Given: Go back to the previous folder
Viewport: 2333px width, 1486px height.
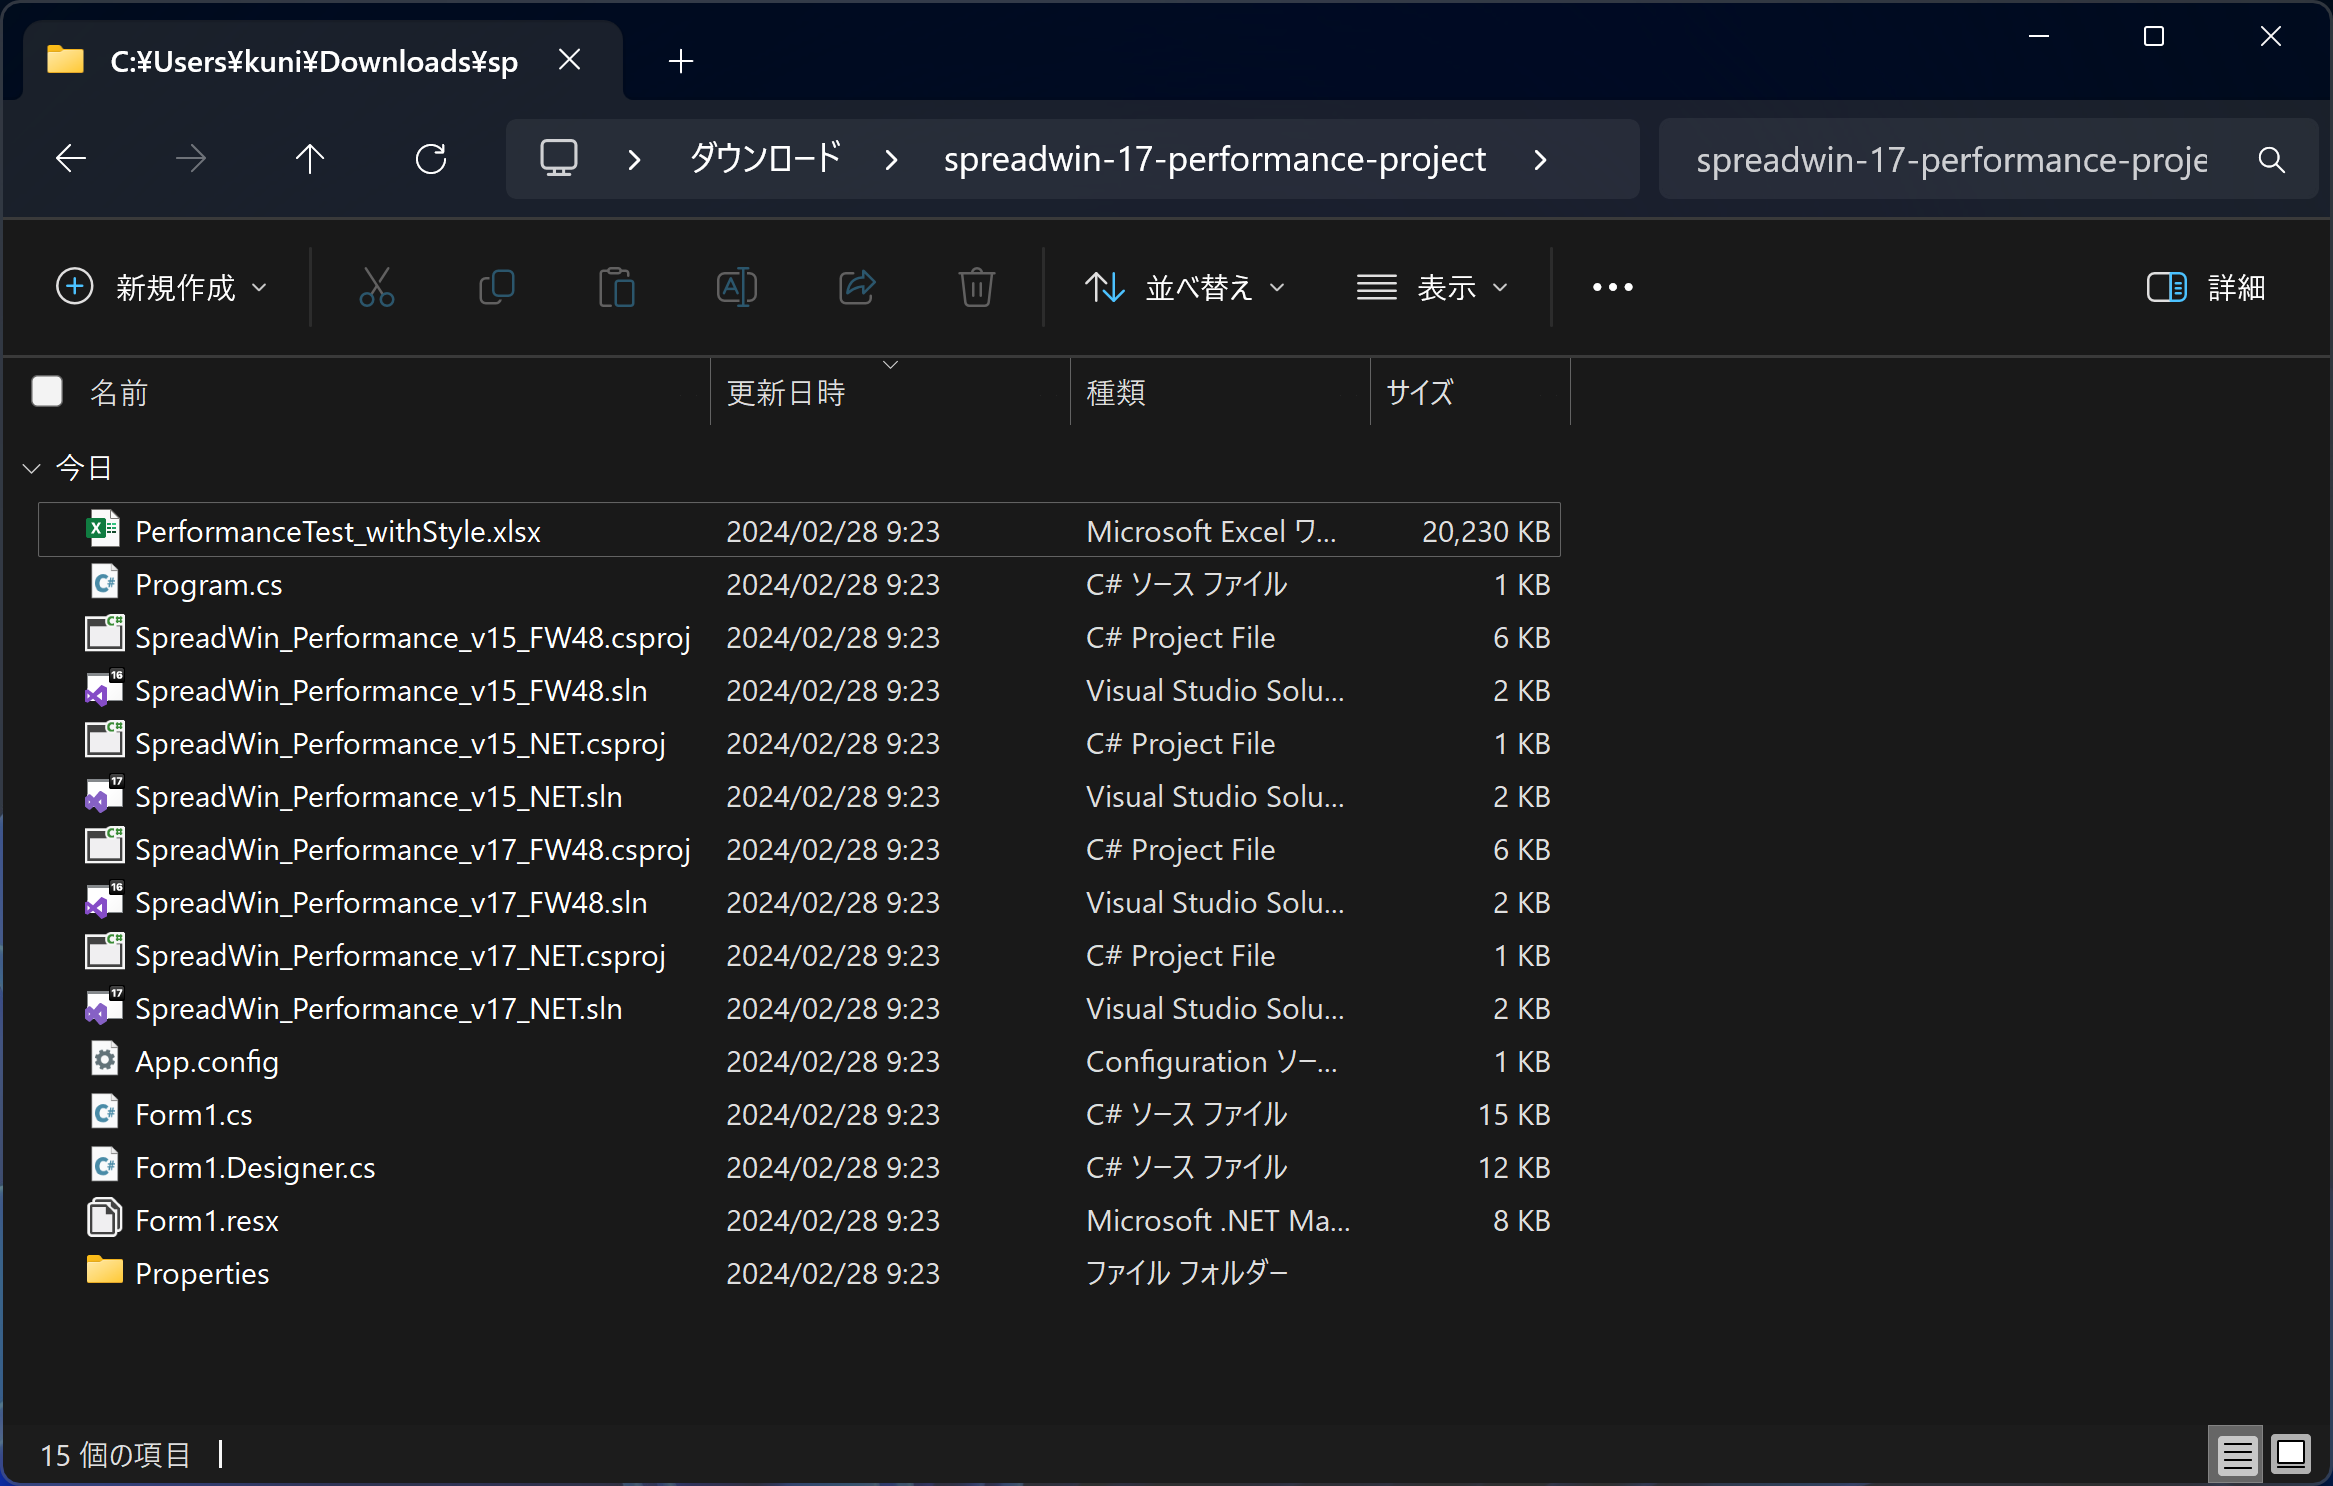Looking at the screenshot, I should 71,158.
